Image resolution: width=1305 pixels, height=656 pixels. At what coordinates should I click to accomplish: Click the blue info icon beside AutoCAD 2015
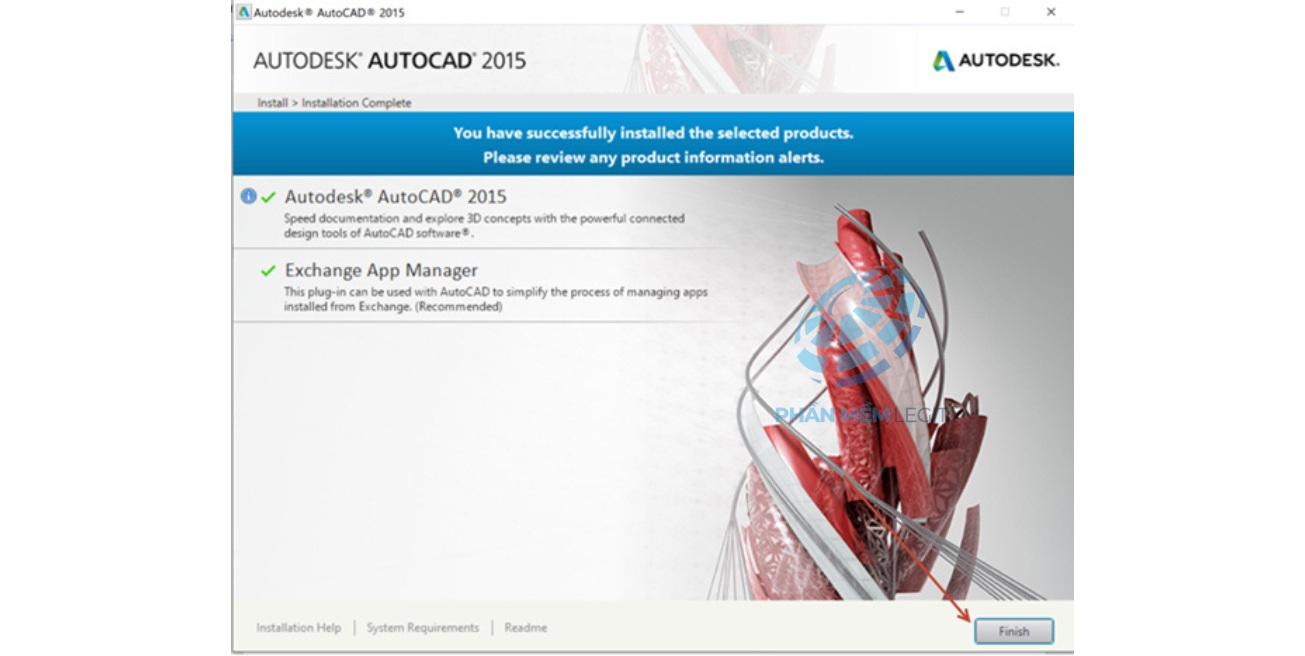249,196
